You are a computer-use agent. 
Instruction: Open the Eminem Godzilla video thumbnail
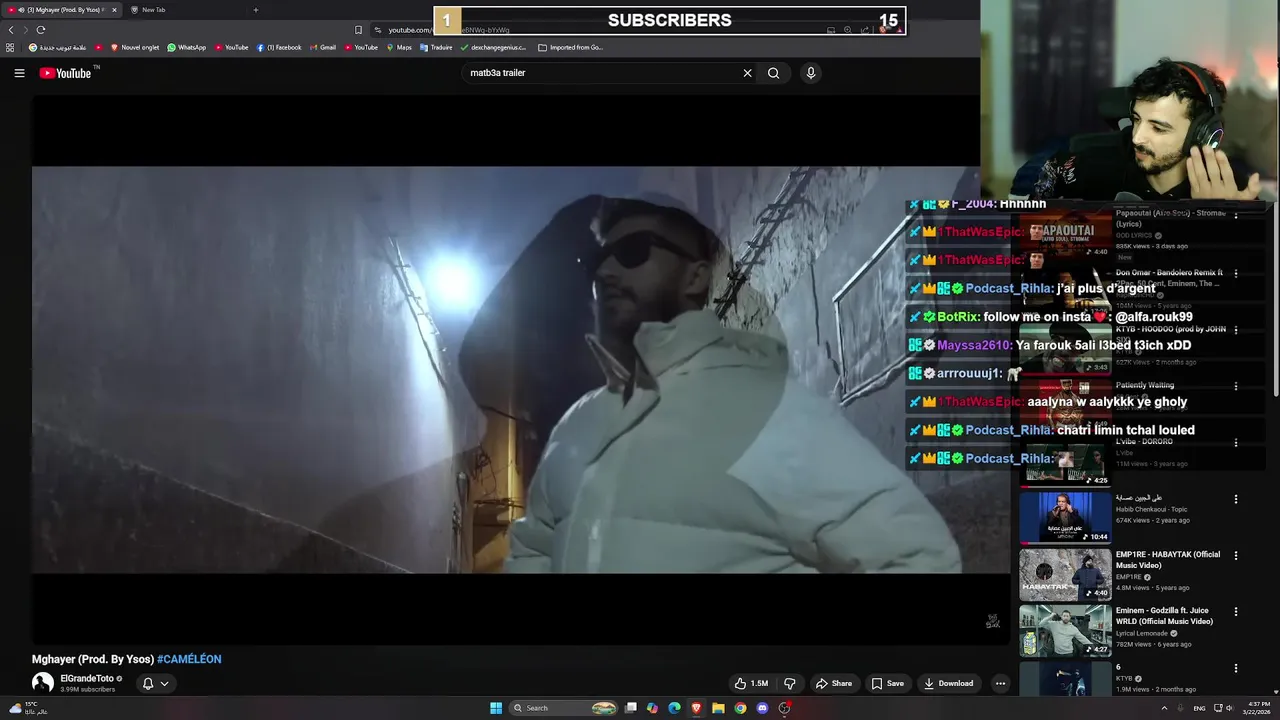[1065, 631]
